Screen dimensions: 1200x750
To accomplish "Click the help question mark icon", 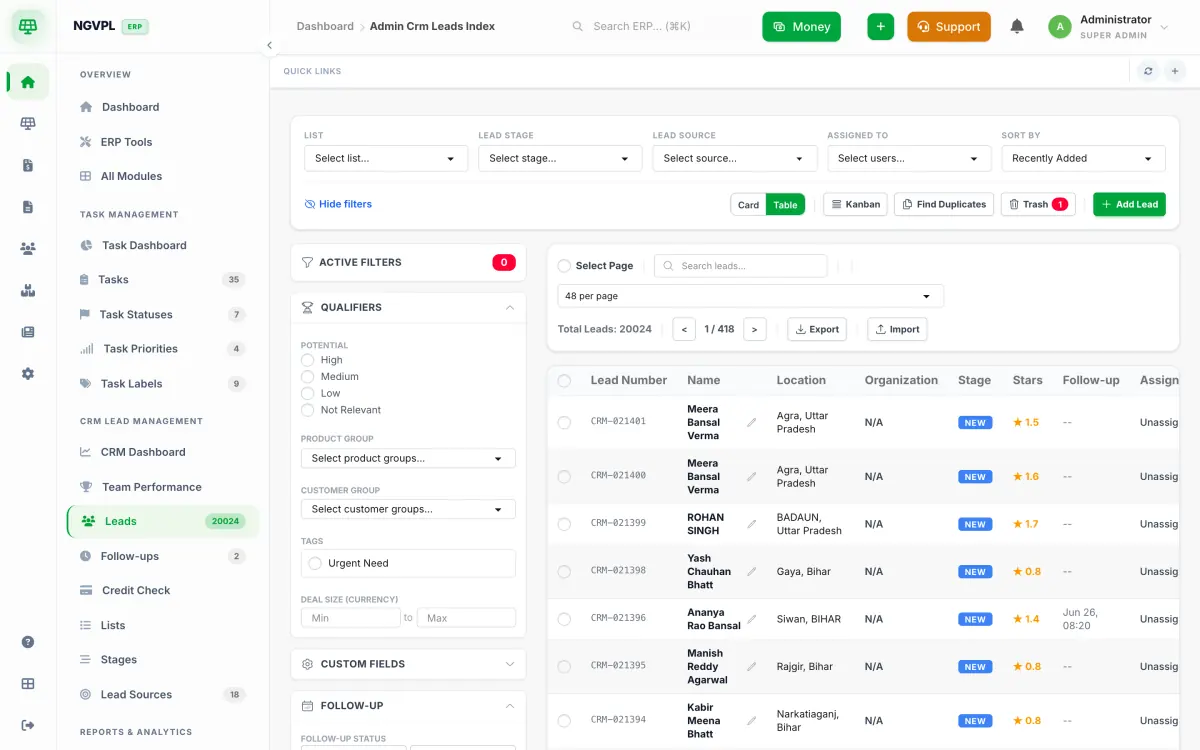I will coord(28,642).
